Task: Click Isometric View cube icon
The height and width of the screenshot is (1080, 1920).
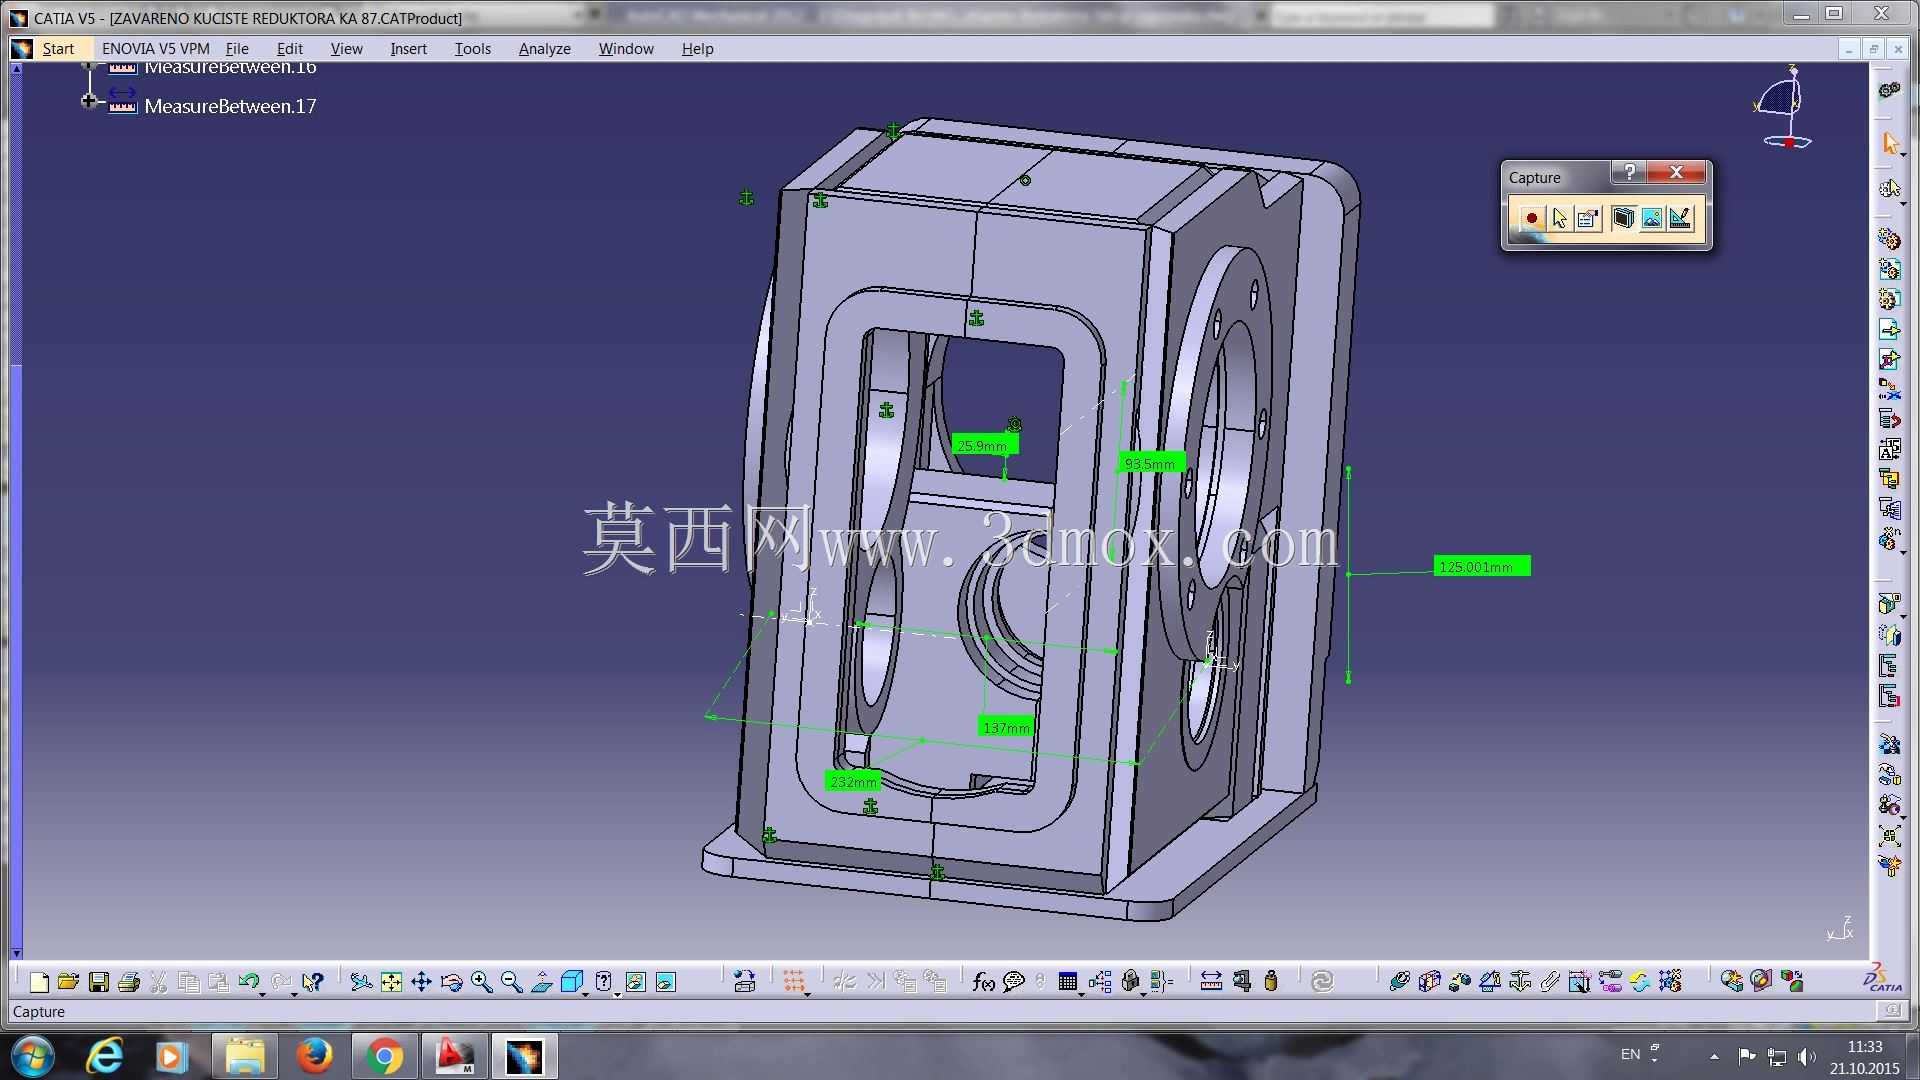Action: [571, 982]
